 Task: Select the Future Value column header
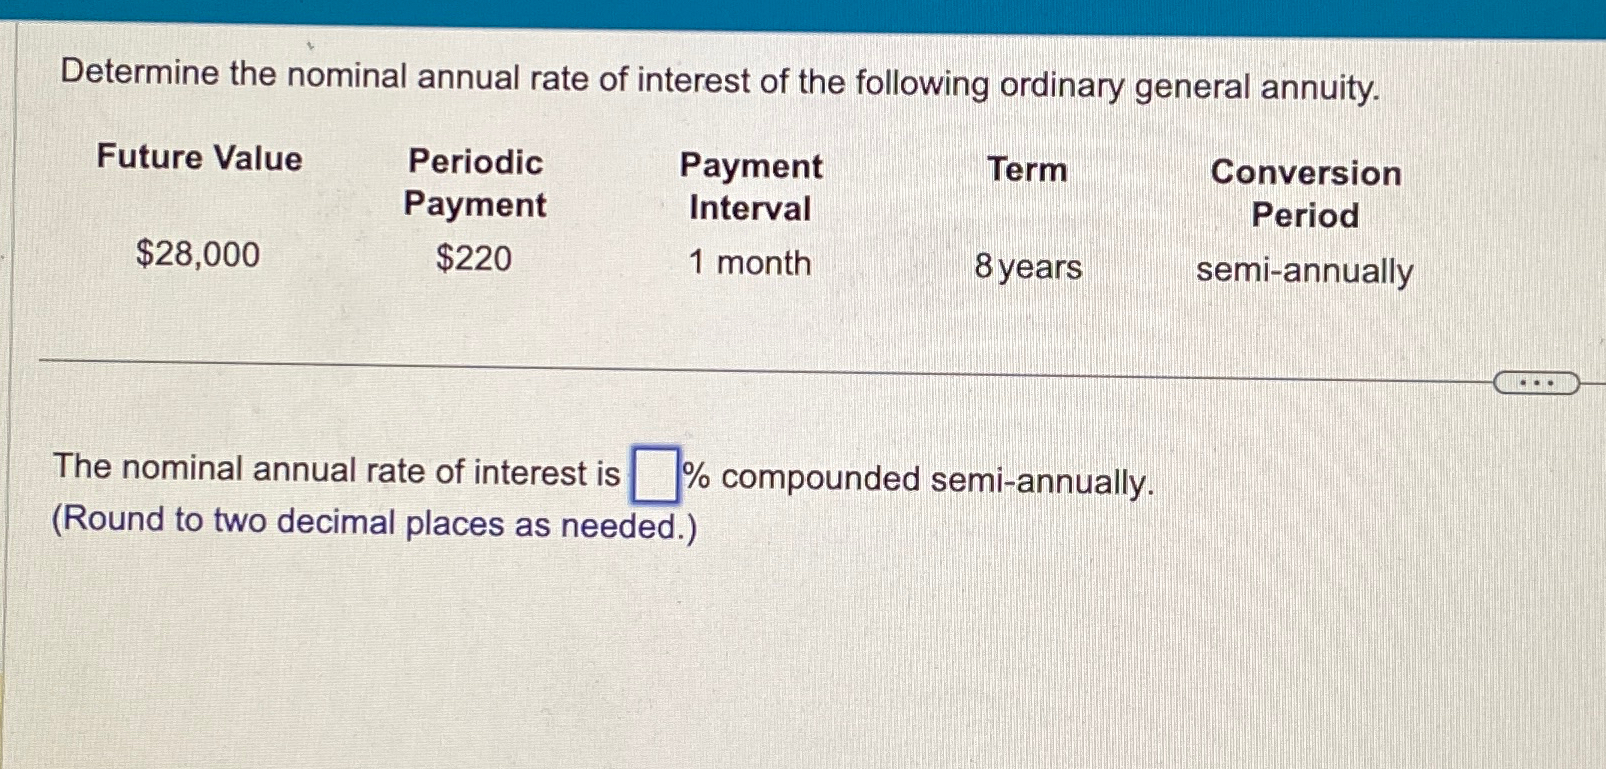(x=201, y=158)
